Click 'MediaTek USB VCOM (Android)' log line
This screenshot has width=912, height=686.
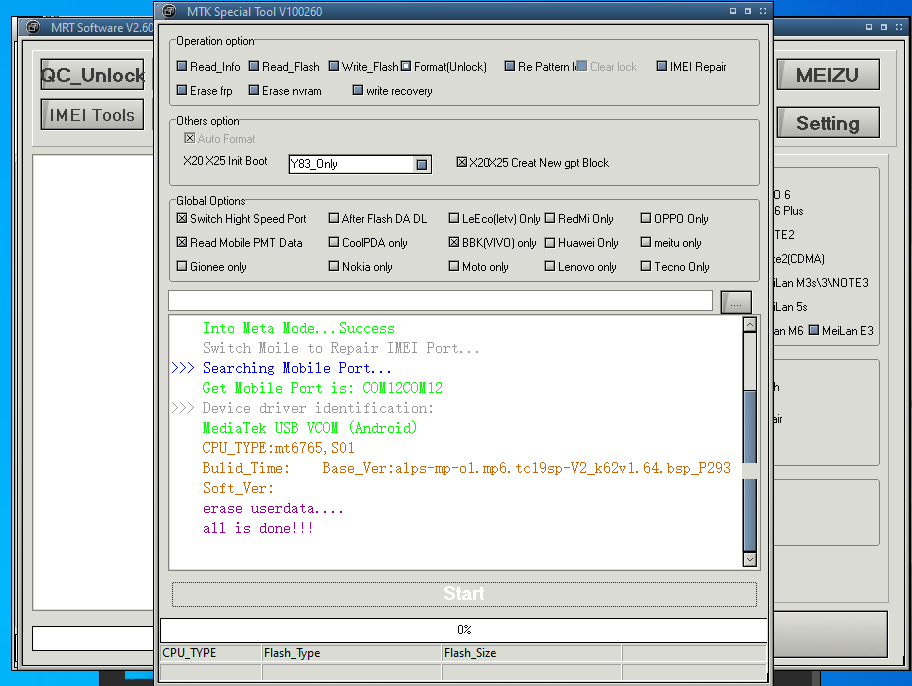309,428
